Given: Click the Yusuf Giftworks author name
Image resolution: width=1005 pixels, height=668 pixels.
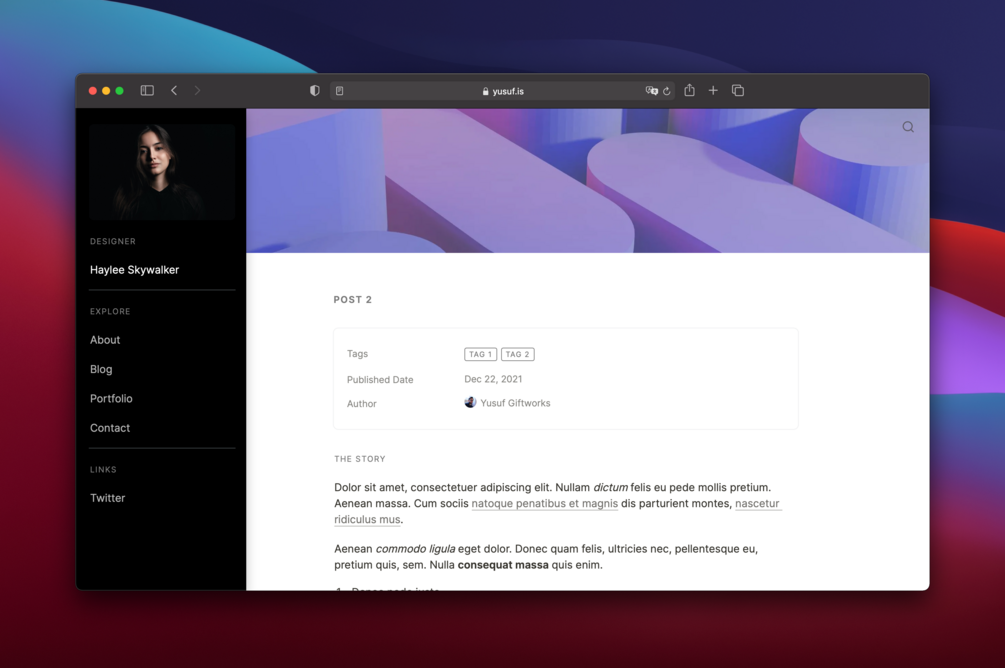Looking at the screenshot, I should pyautogui.click(x=515, y=403).
